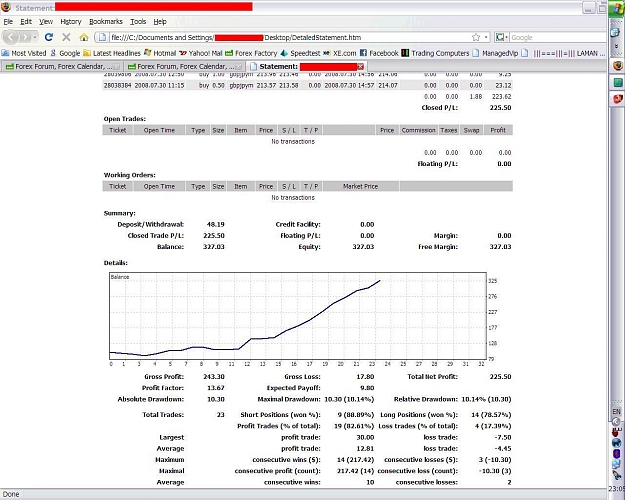
Task: Open the Tools menu
Action: coord(138,22)
